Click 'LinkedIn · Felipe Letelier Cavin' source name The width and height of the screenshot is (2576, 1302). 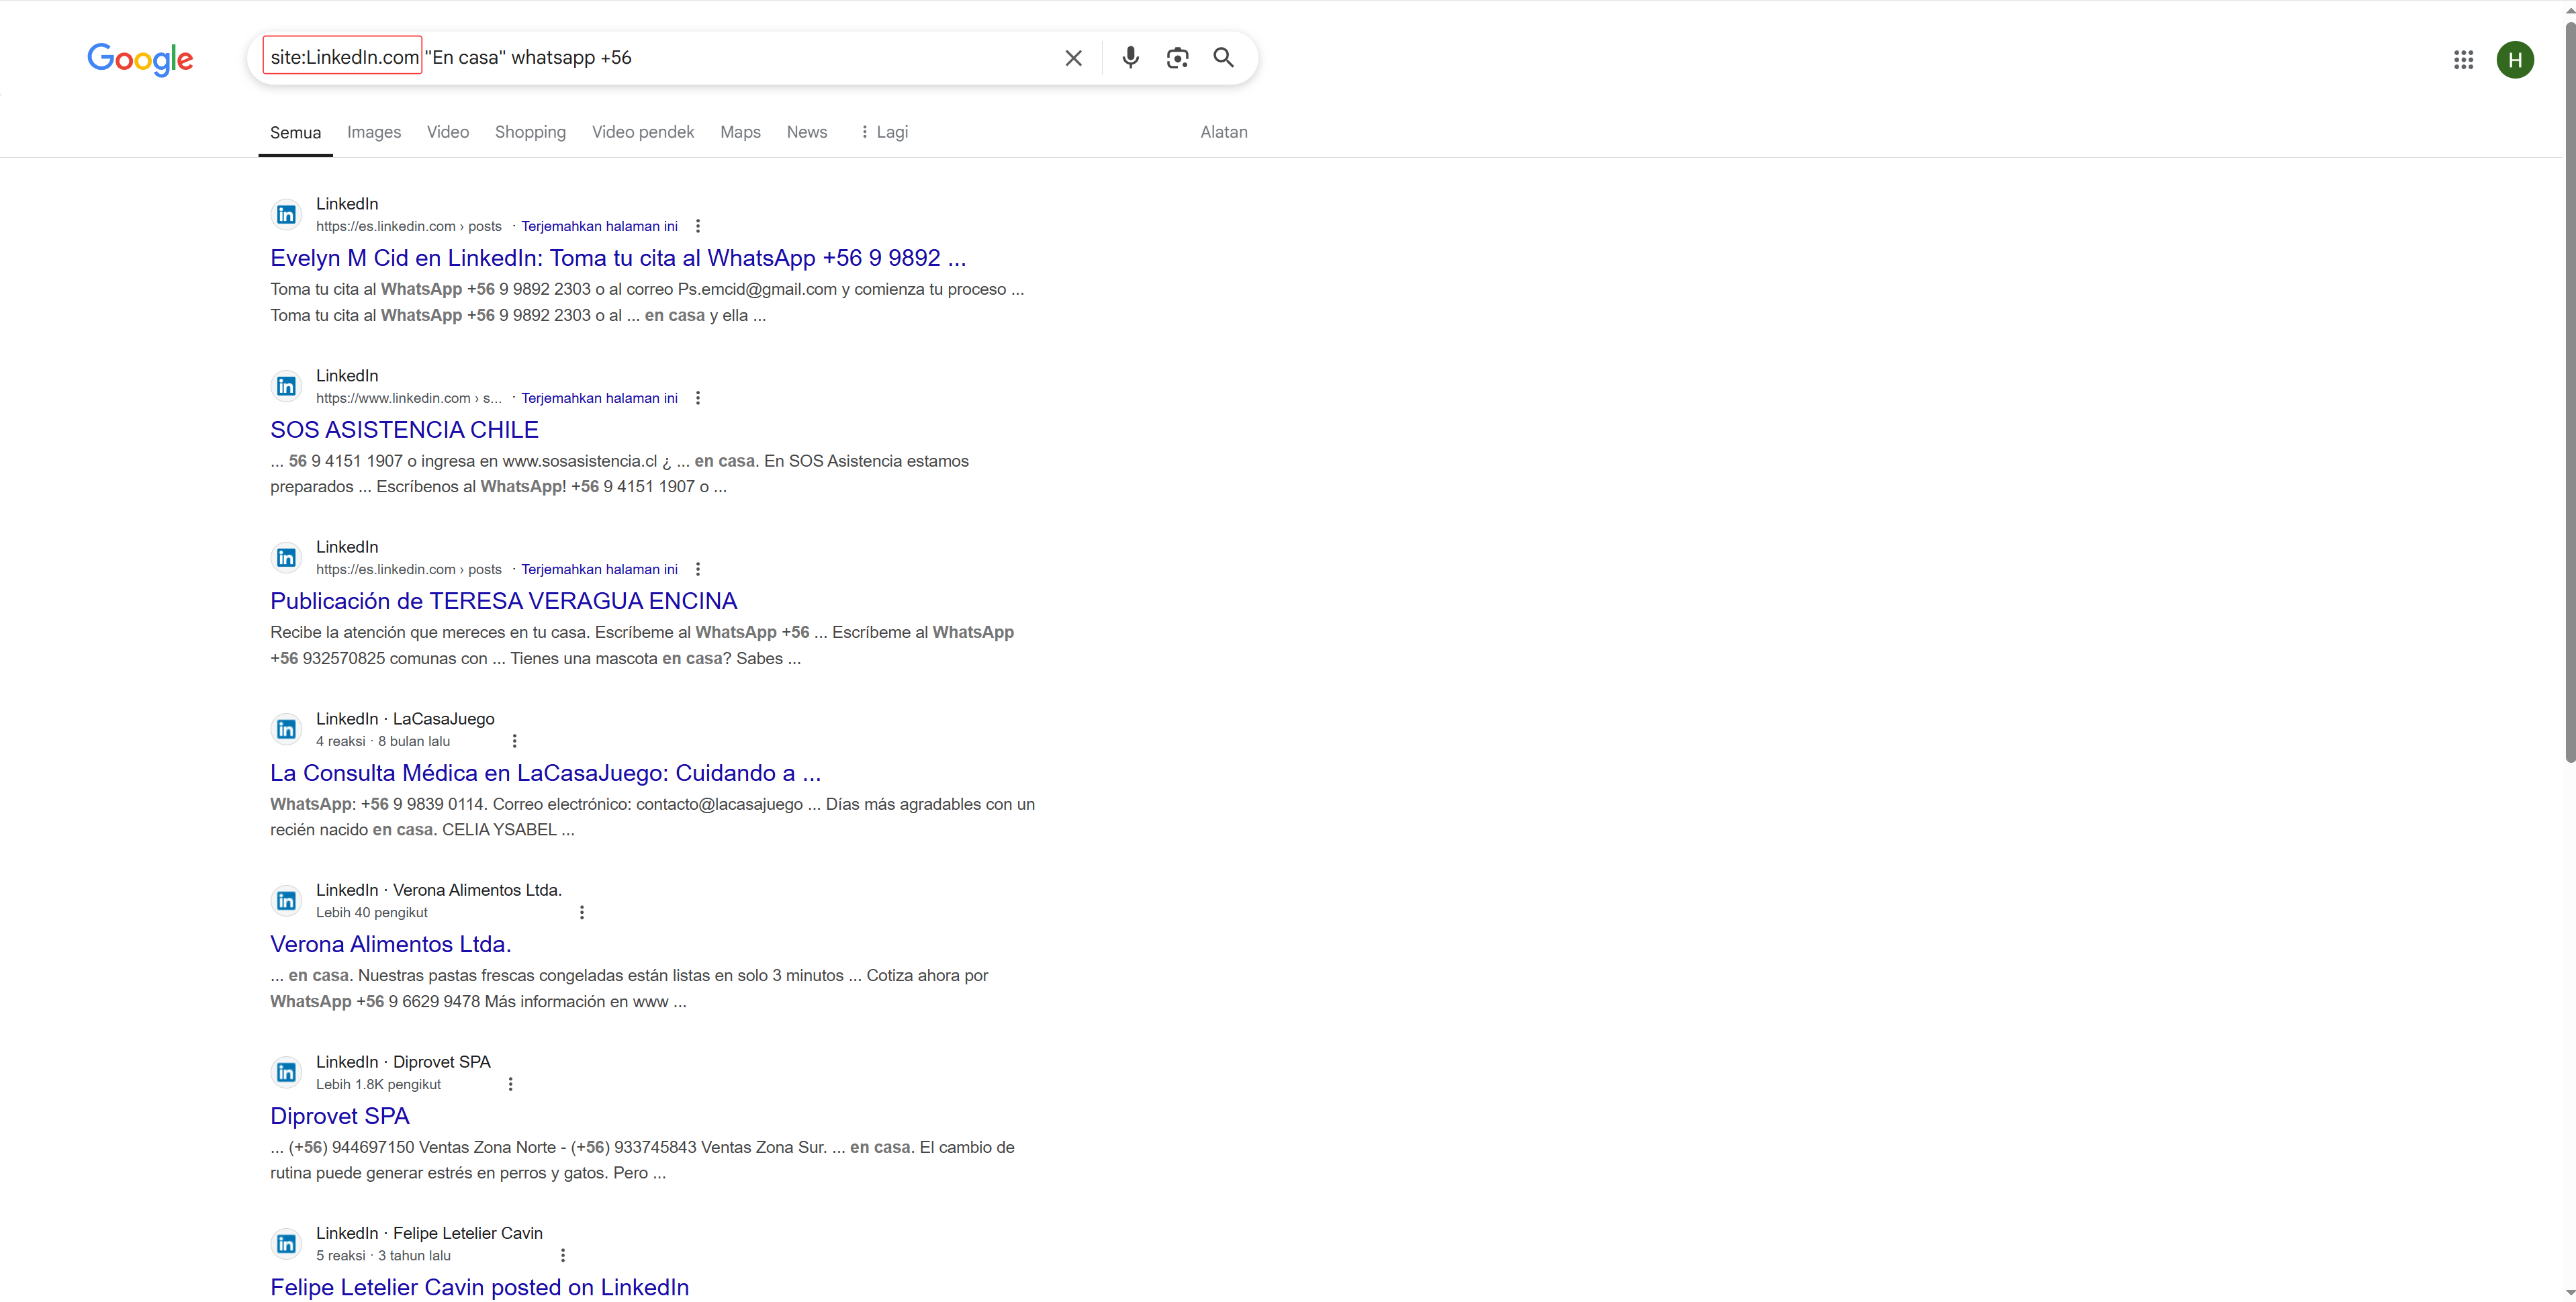(x=429, y=1233)
